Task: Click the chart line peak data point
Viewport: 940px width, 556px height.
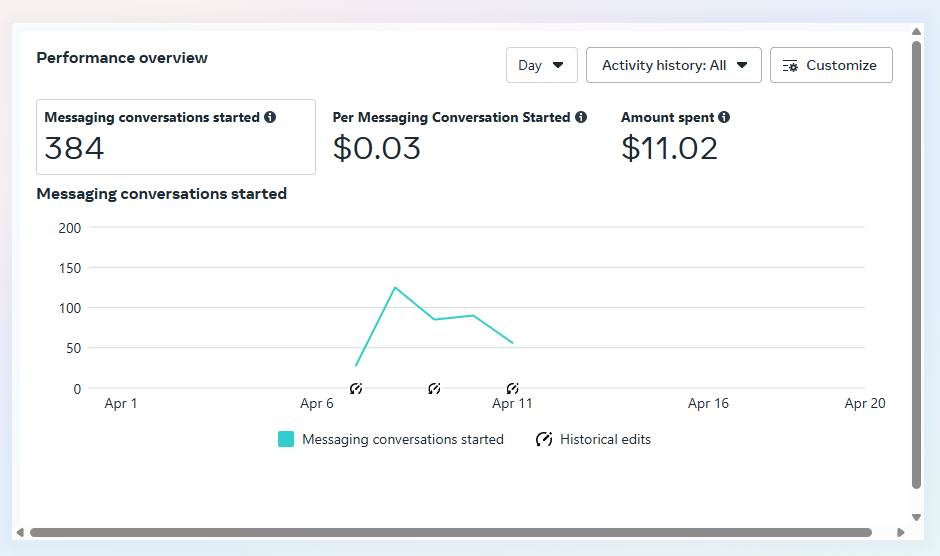Action: click(x=395, y=288)
